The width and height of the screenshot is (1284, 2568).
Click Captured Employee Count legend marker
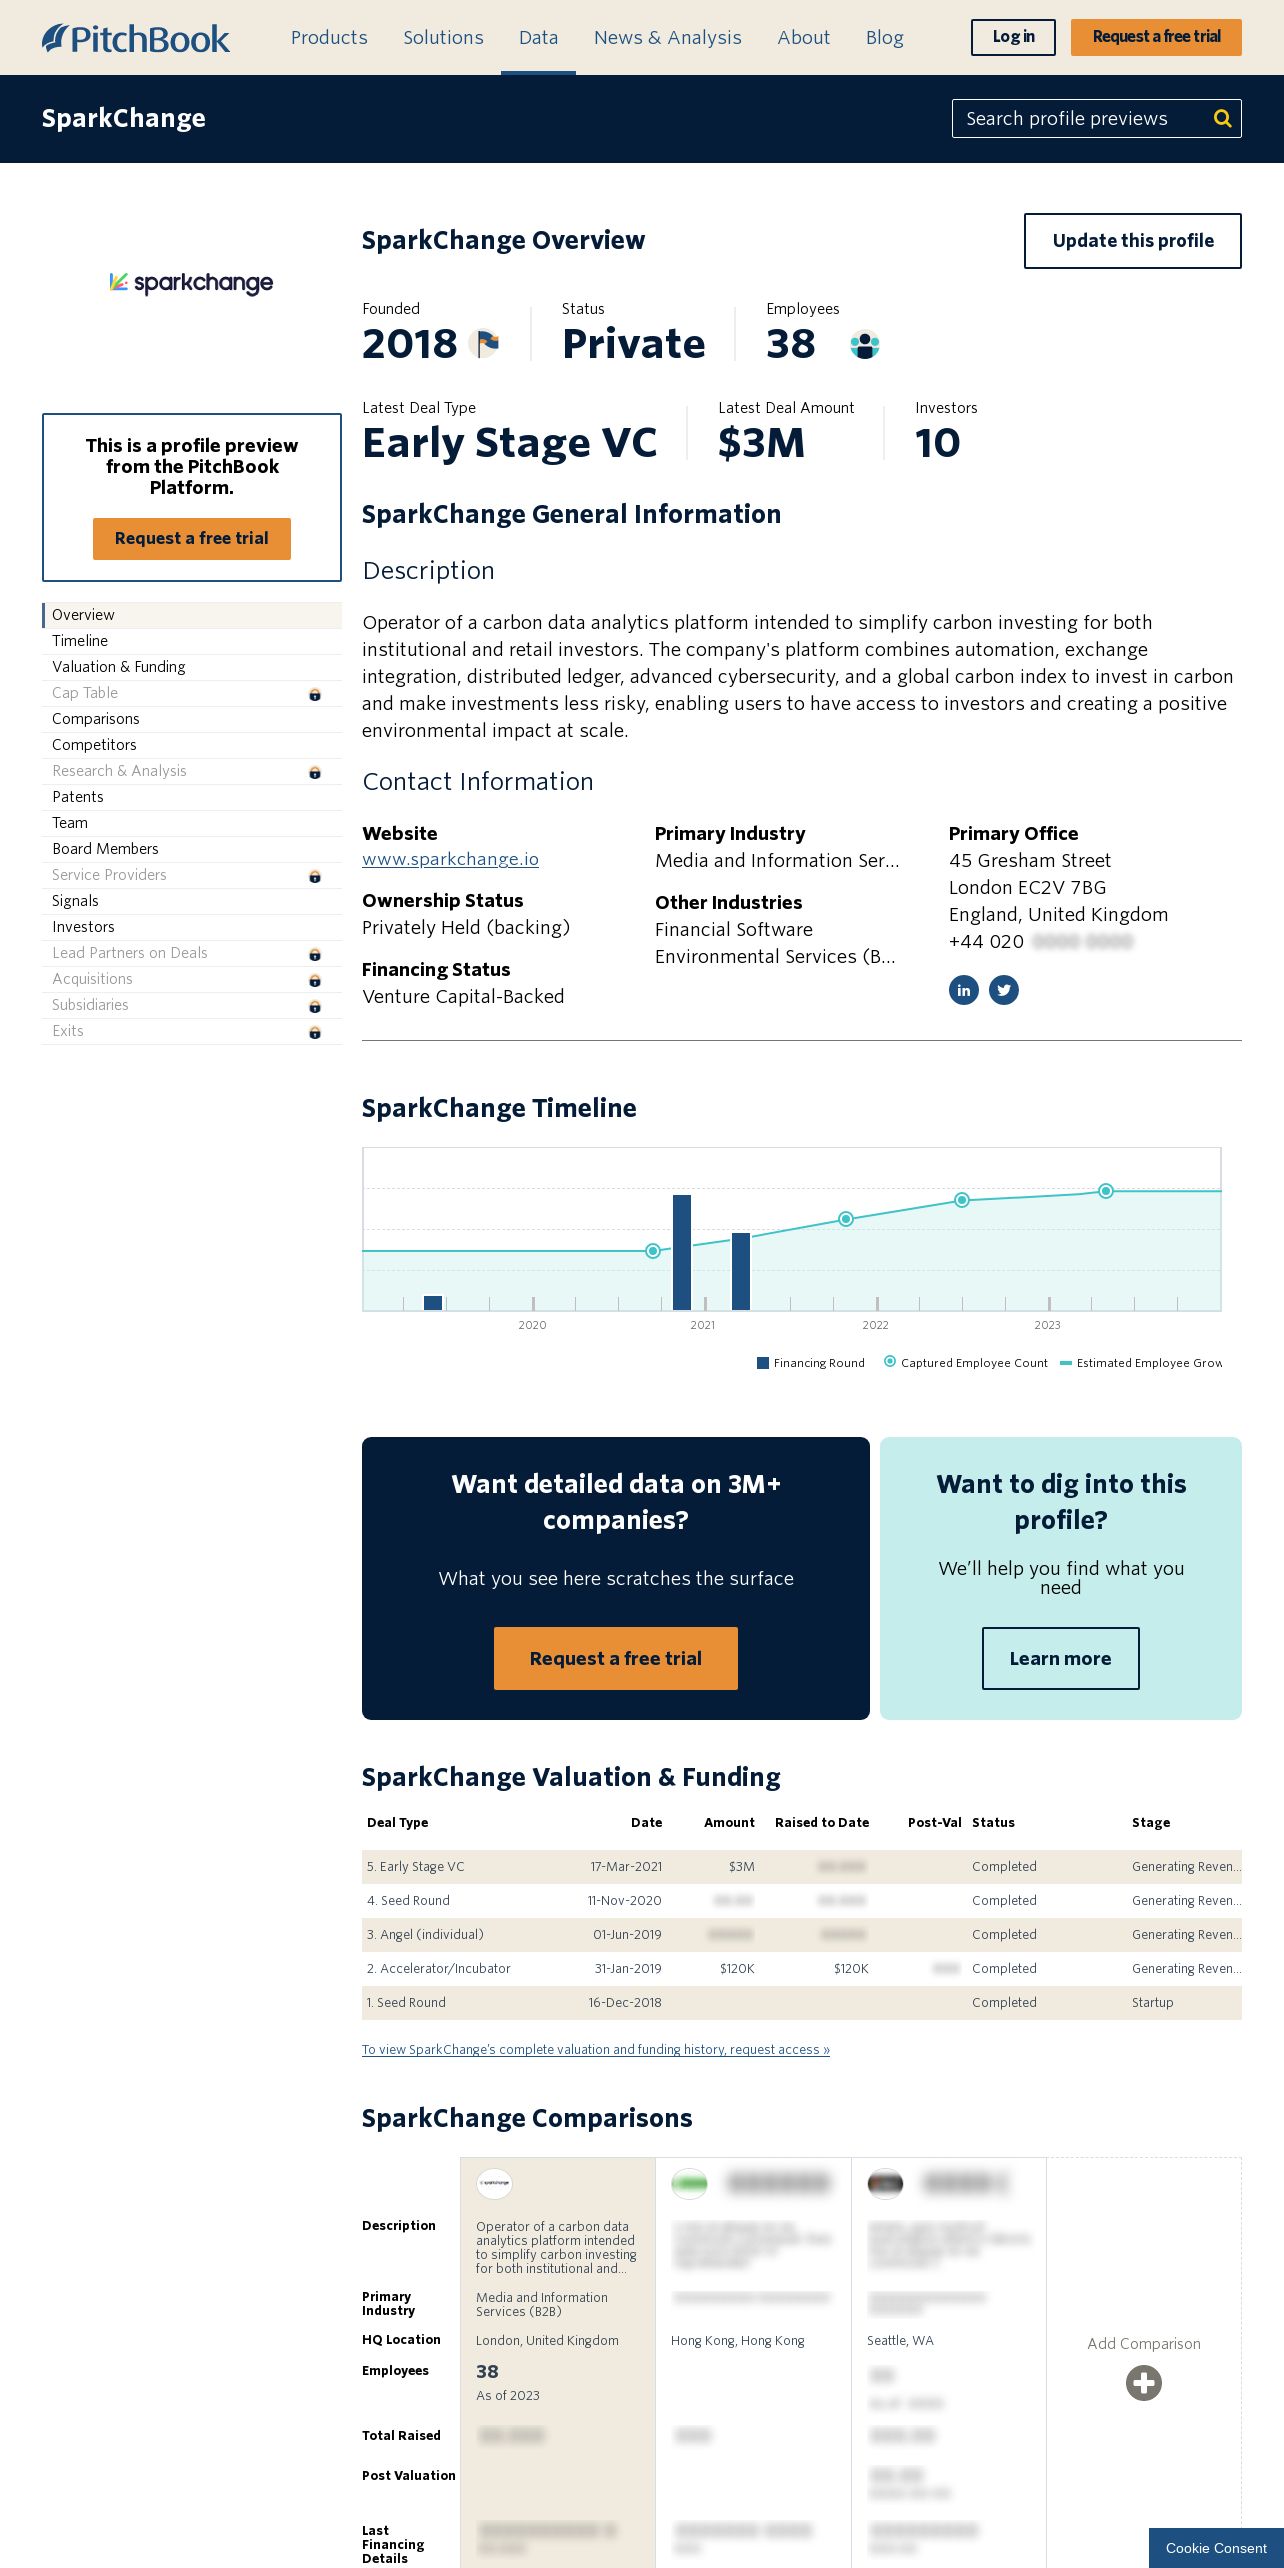click(x=890, y=1362)
